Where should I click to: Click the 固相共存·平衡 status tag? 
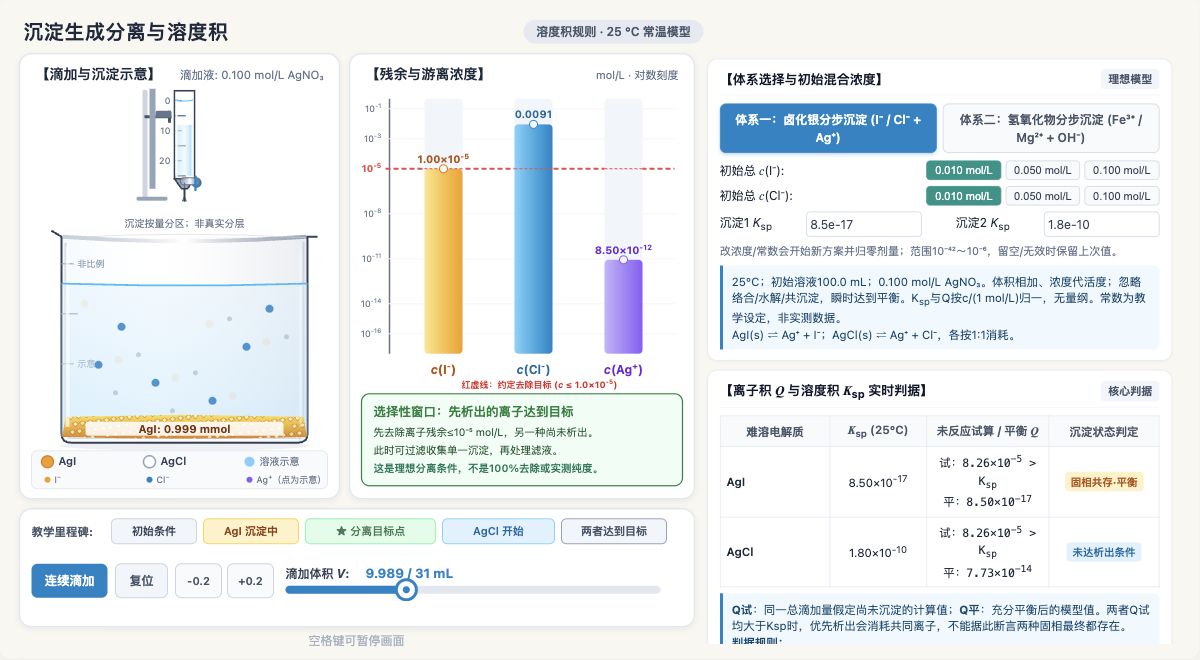1104,482
